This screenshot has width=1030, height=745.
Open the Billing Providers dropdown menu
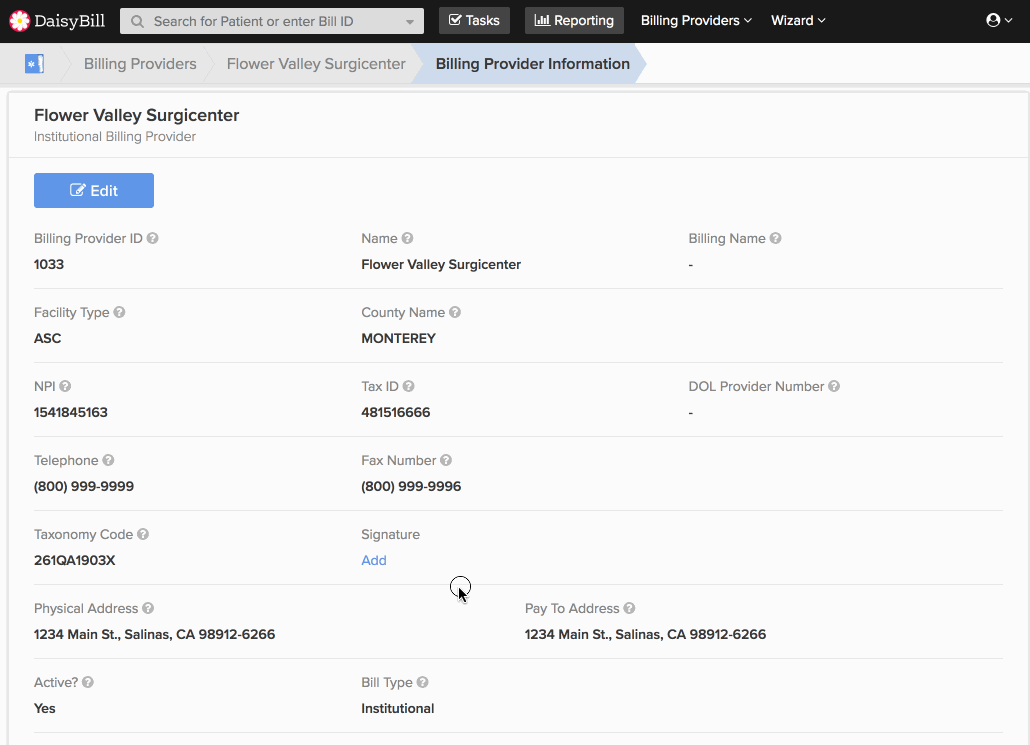click(x=696, y=20)
